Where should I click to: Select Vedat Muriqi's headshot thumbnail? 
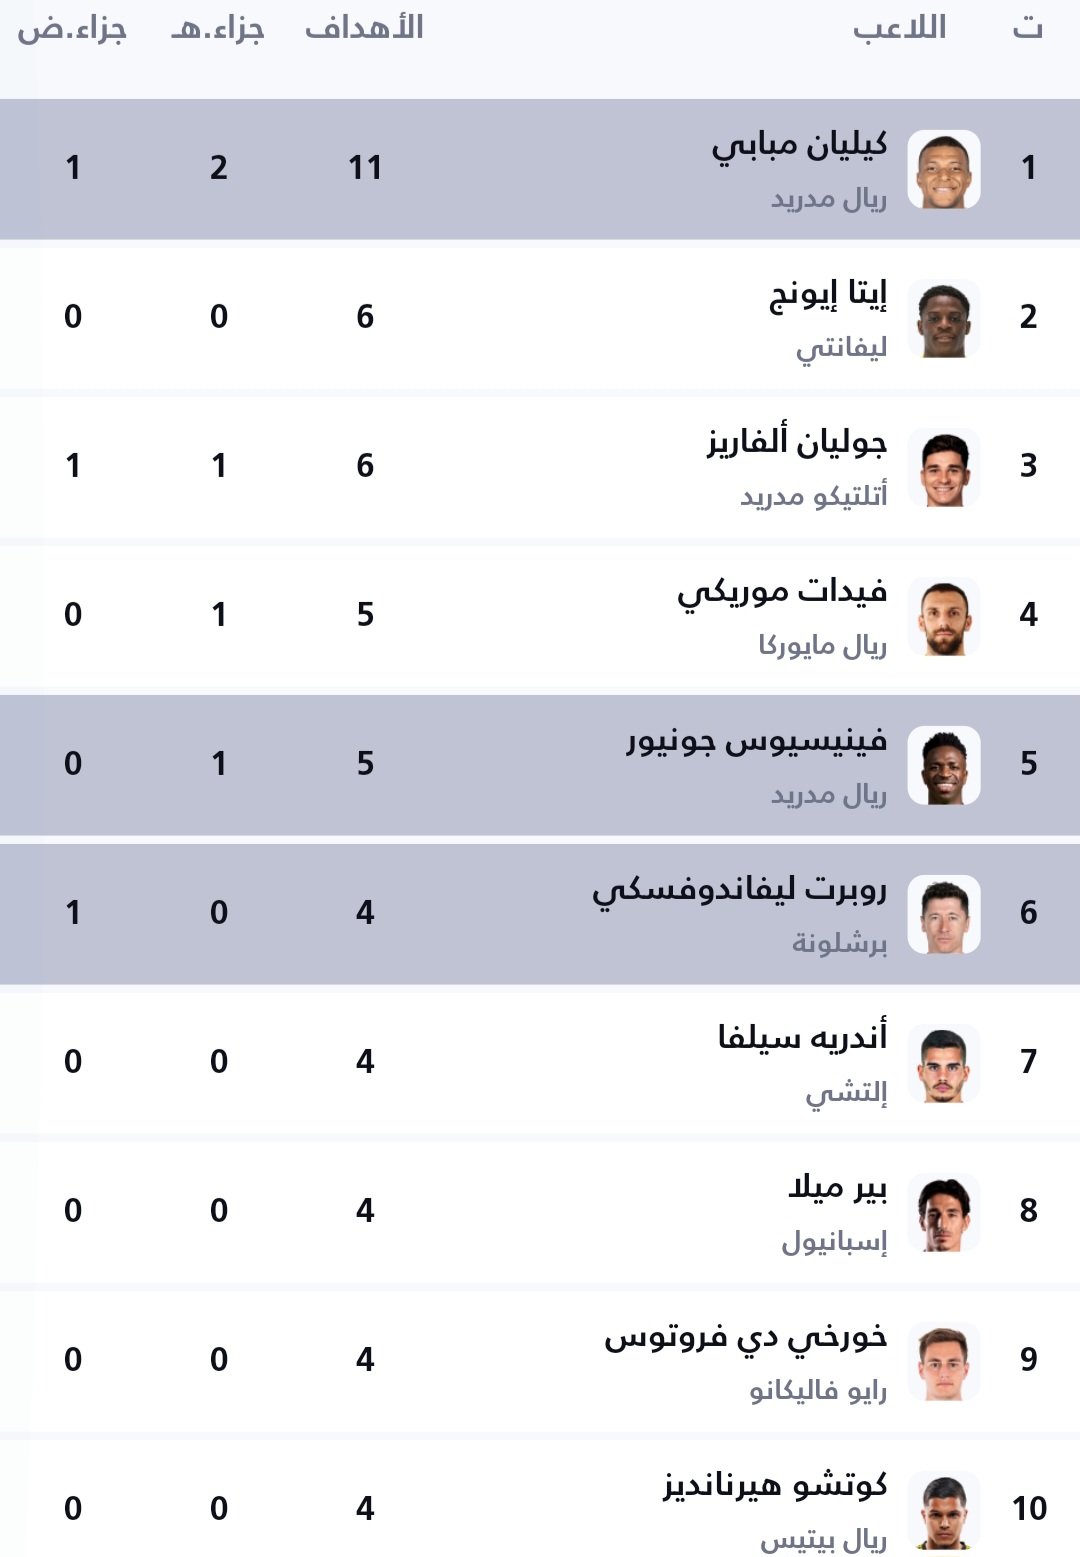[x=943, y=616]
